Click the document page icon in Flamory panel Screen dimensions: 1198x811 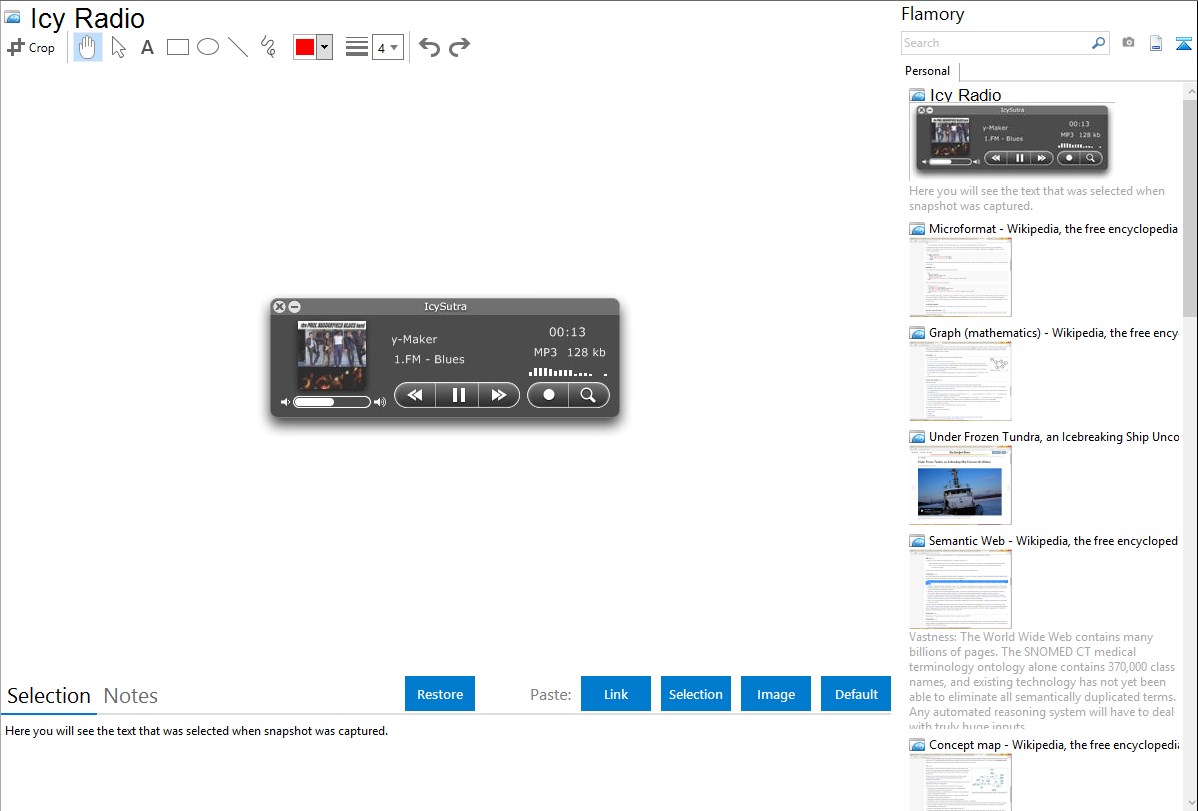click(x=1156, y=43)
